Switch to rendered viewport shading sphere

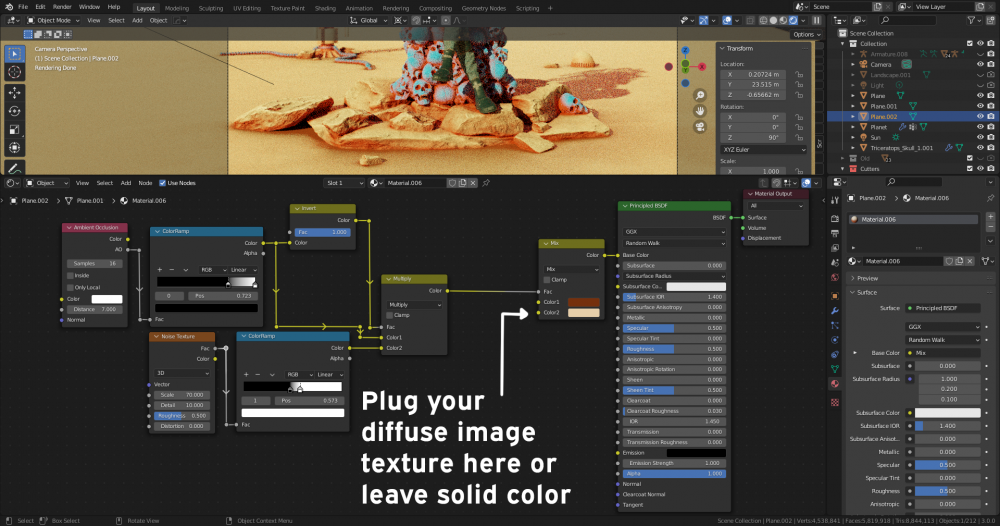pos(793,20)
